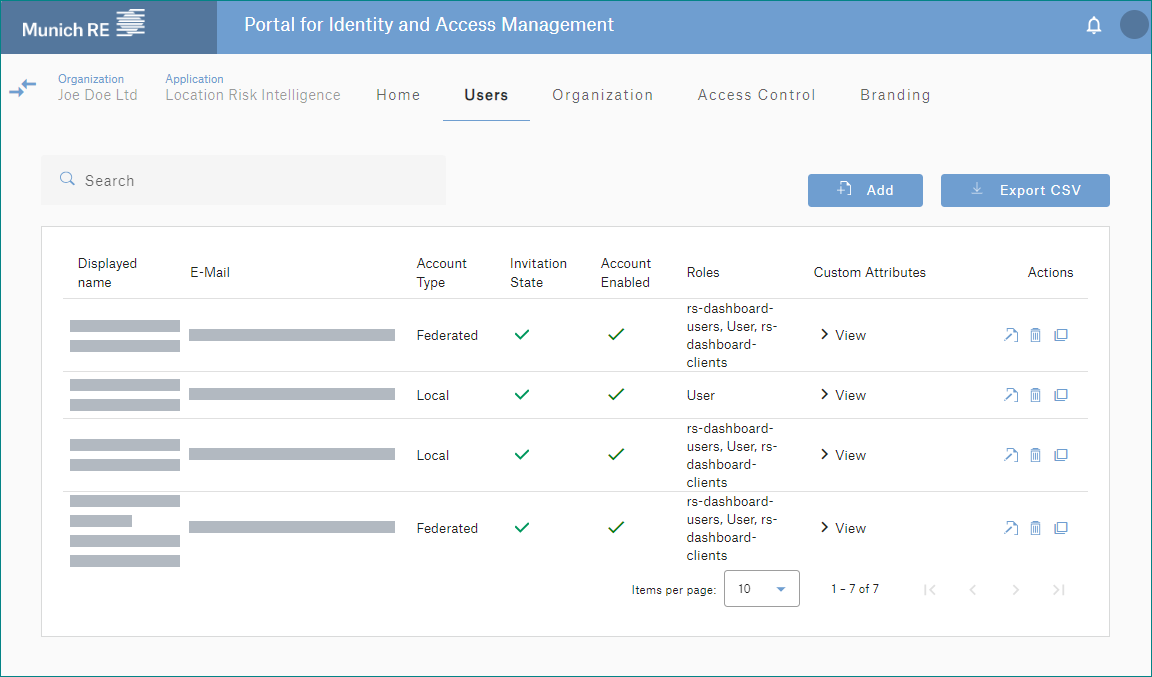Click the Munich RE logo

click(x=83, y=24)
